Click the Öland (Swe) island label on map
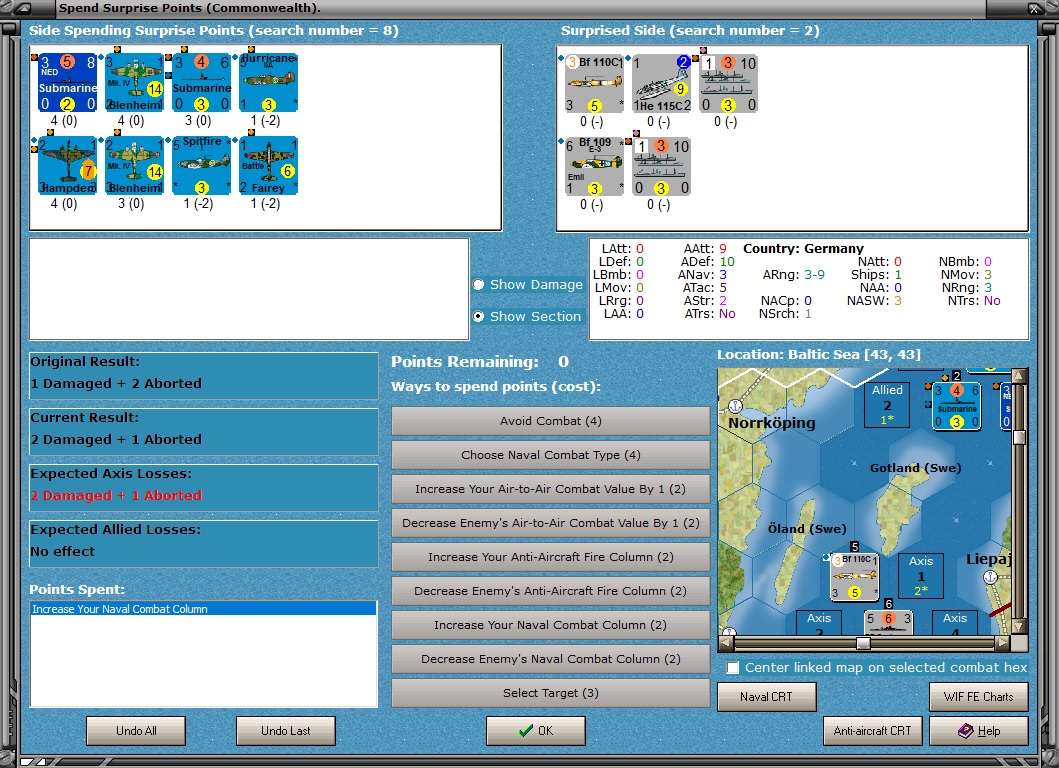 [807, 528]
